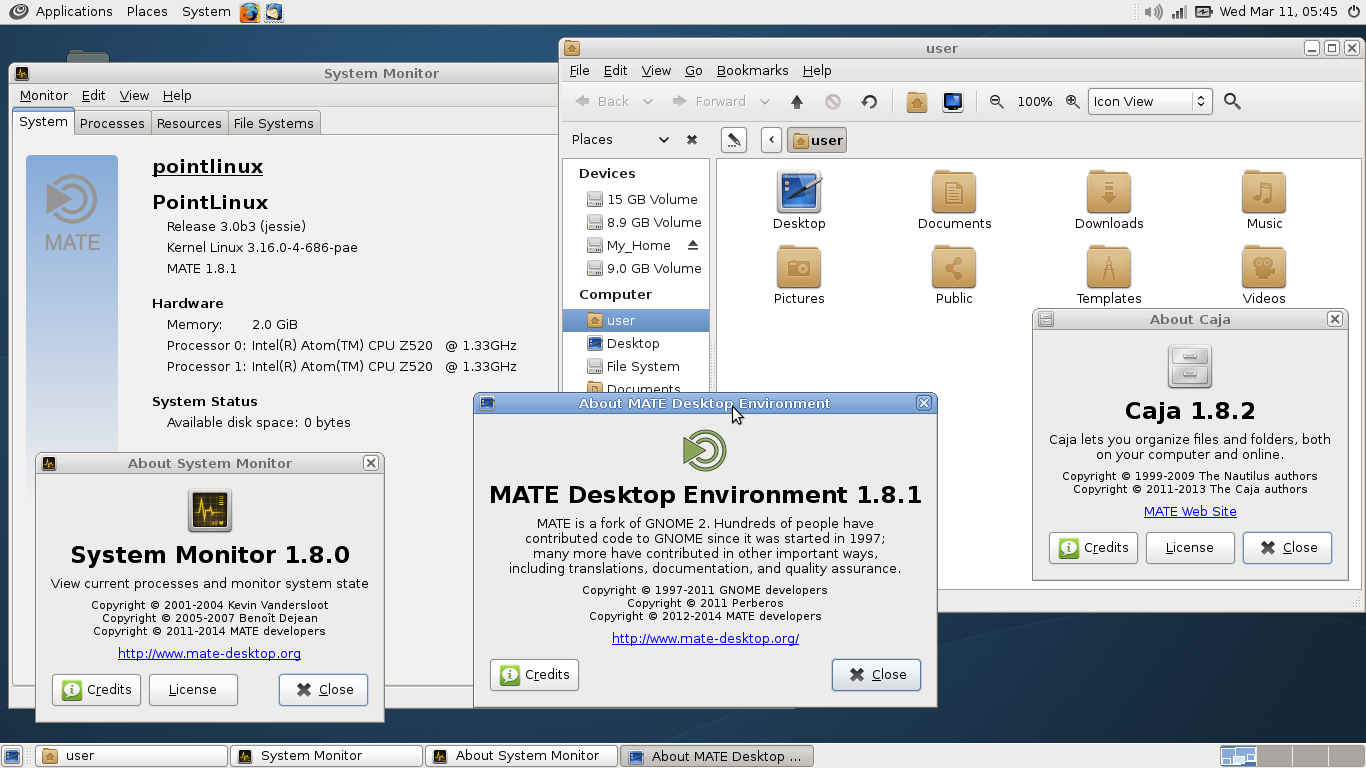
Task: Reload the current Caja folder
Action: click(869, 101)
